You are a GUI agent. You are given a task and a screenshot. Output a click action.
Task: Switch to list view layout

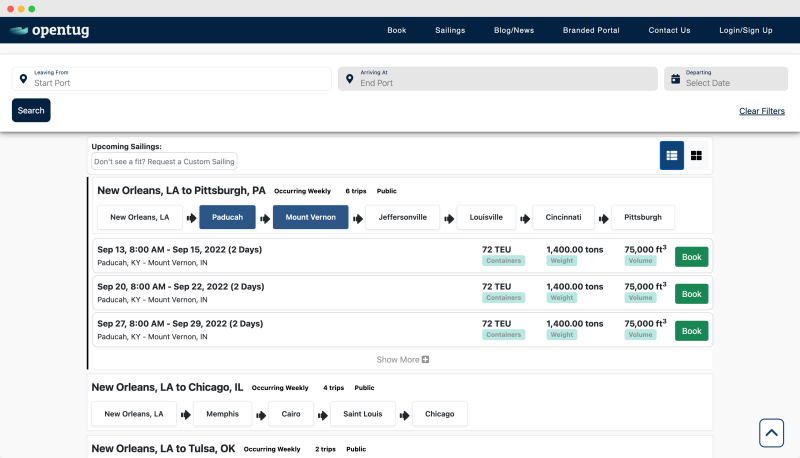coord(672,155)
